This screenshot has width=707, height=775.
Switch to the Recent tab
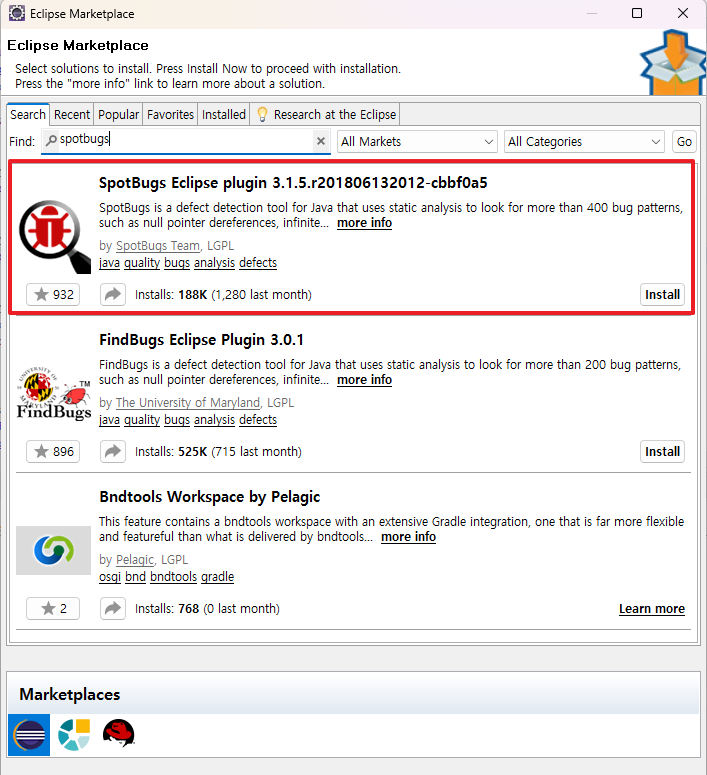tap(72, 115)
